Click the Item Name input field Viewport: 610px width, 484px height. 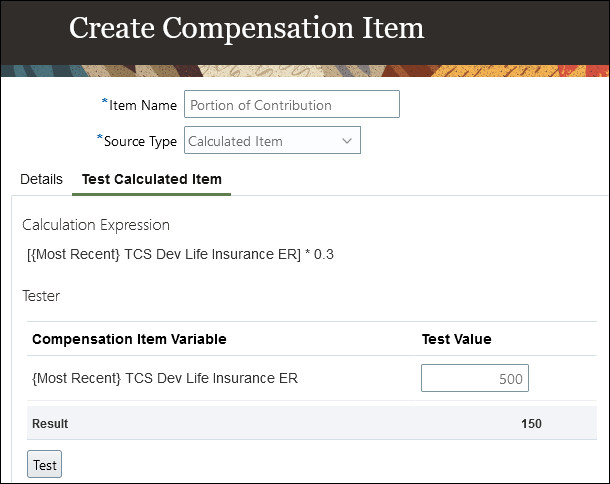click(x=292, y=104)
